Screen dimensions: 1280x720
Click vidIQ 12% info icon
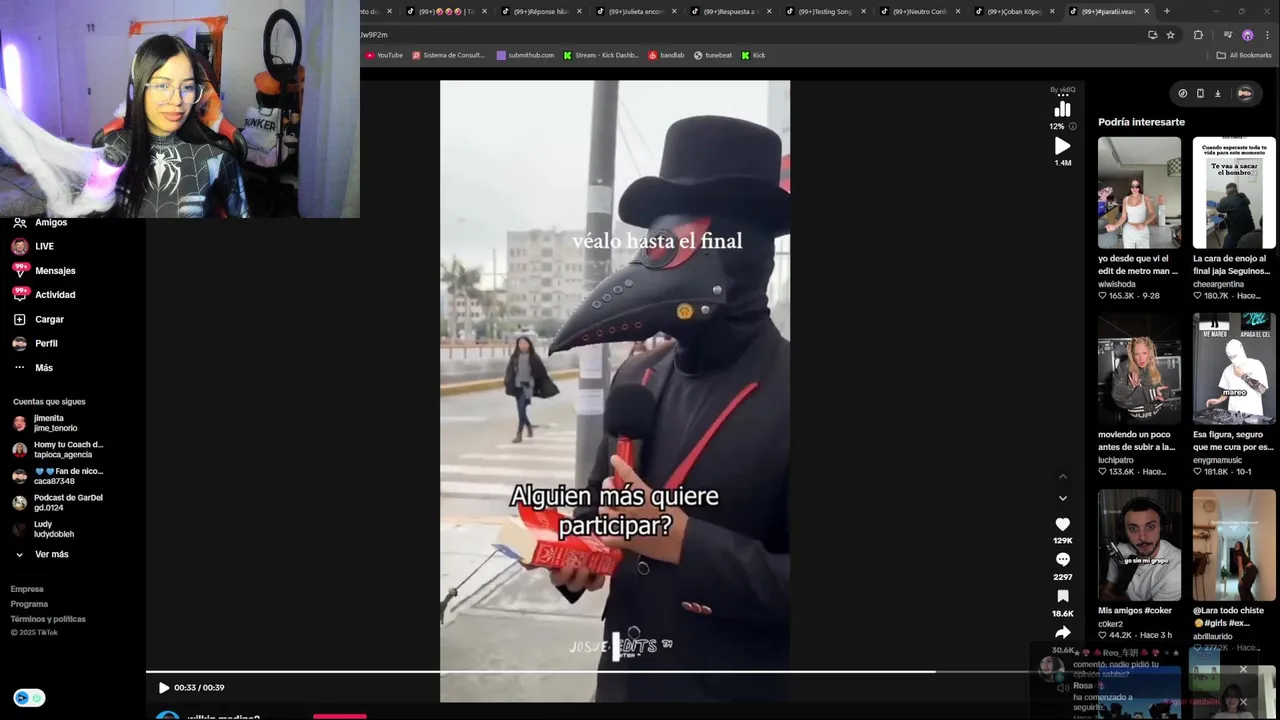(1073, 127)
